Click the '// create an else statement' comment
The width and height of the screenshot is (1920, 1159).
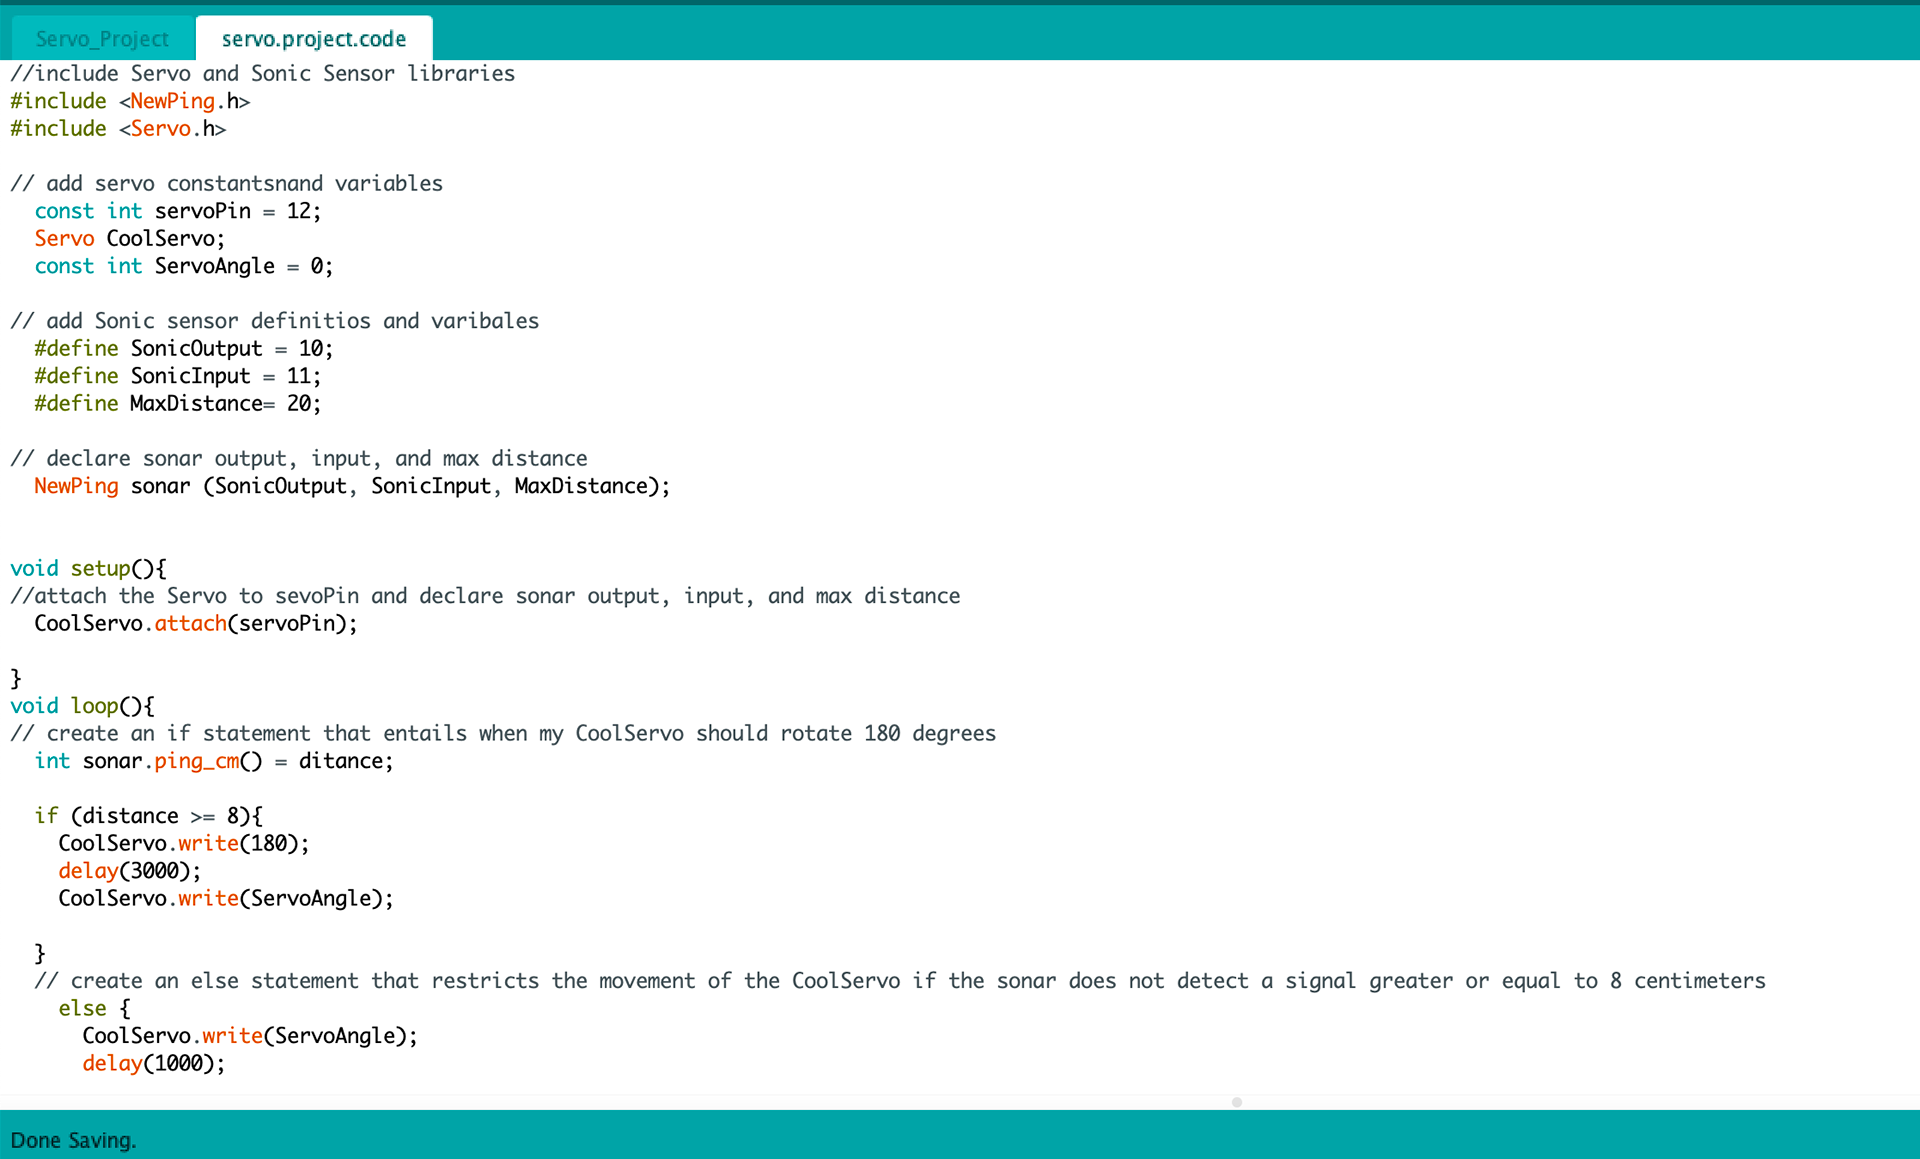900,981
